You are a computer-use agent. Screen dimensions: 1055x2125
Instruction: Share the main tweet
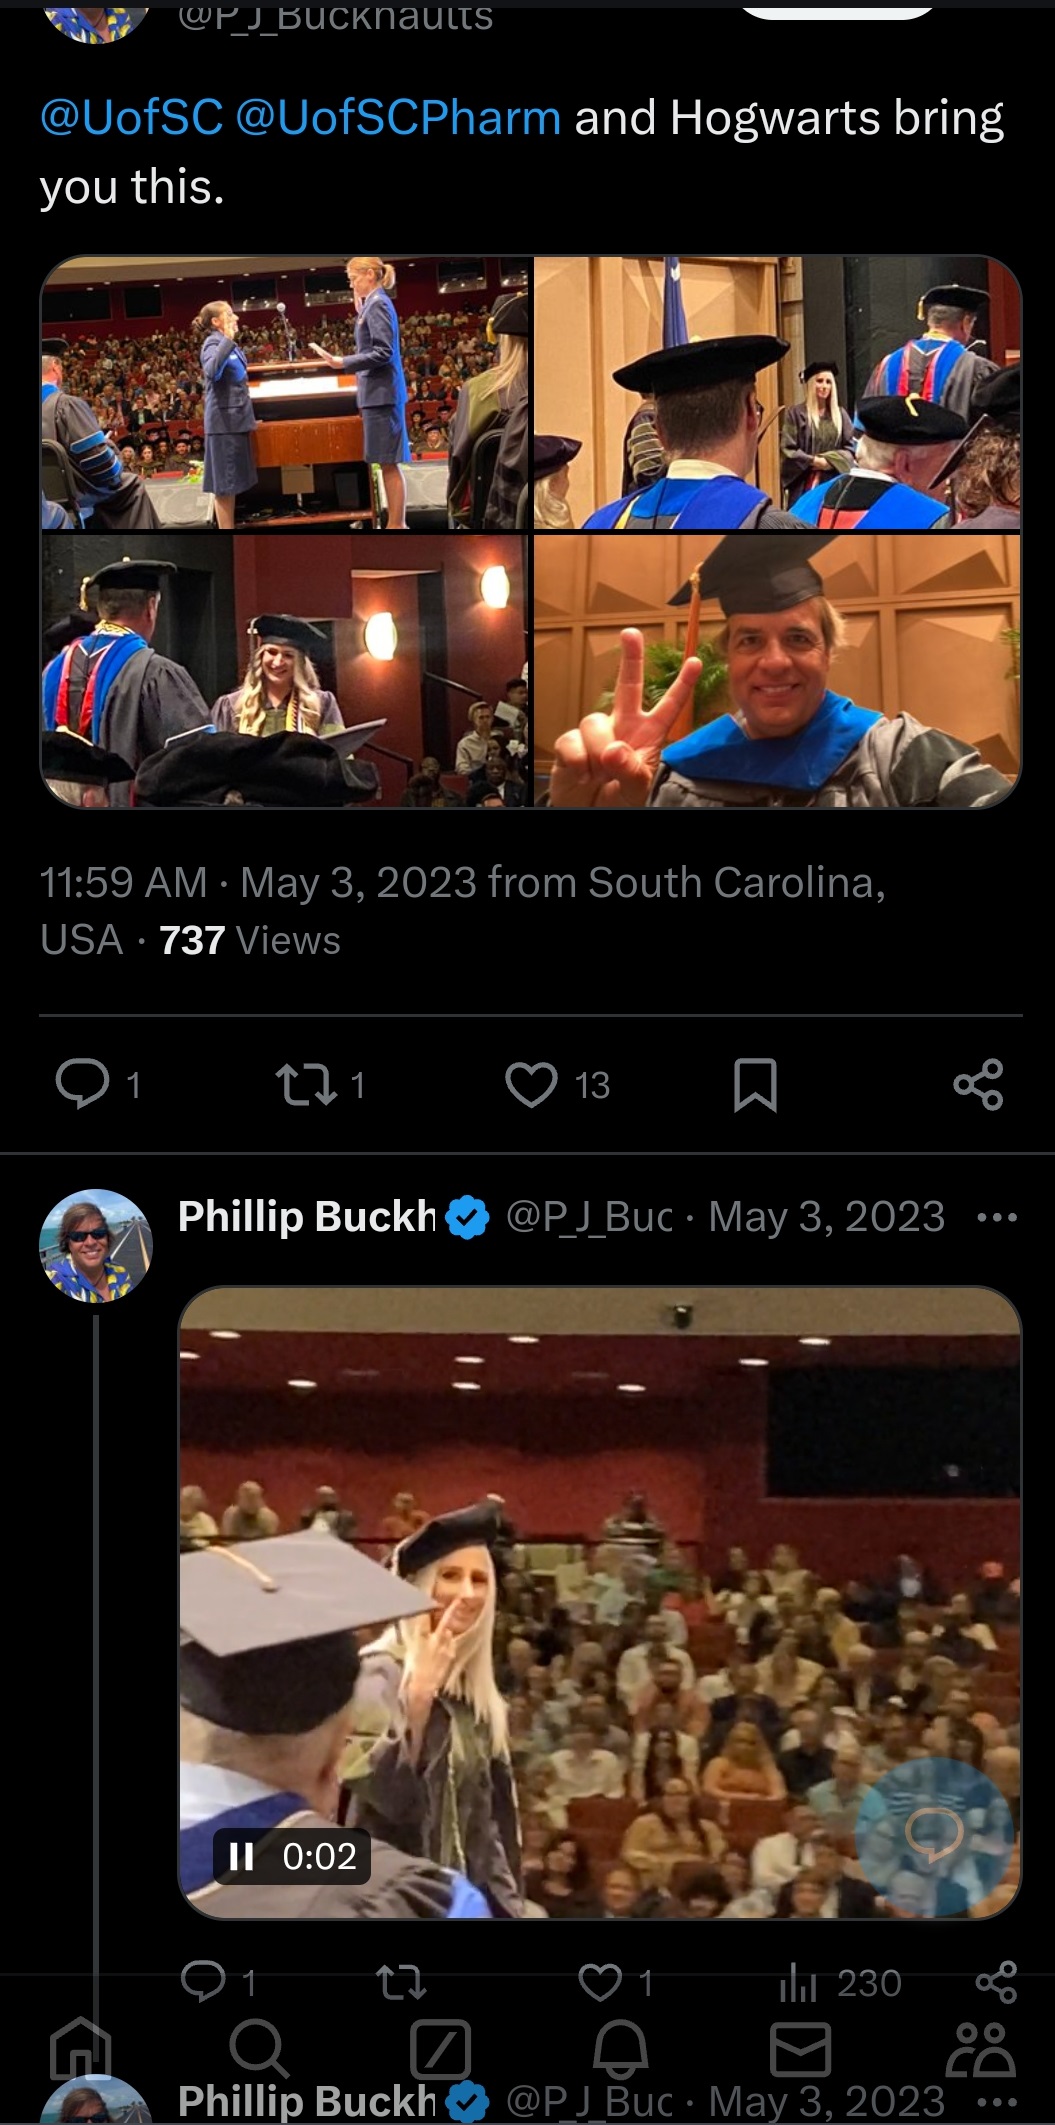[977, 1084]
